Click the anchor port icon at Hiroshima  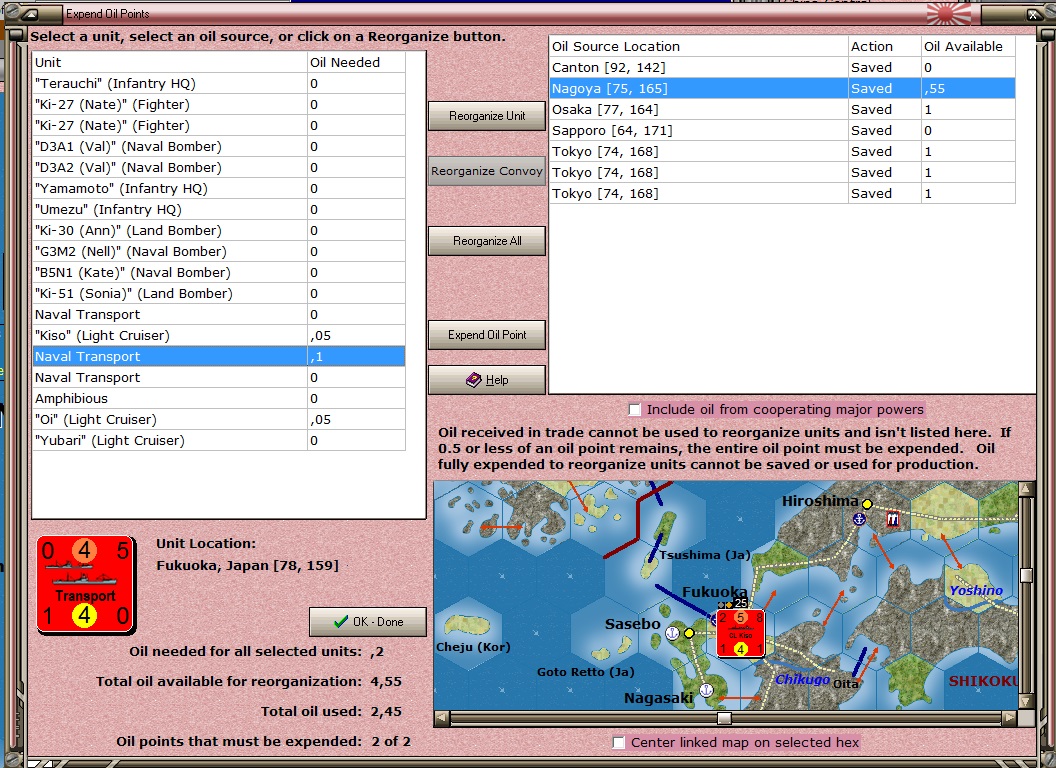pyautogui.click(x=858, y=519)
